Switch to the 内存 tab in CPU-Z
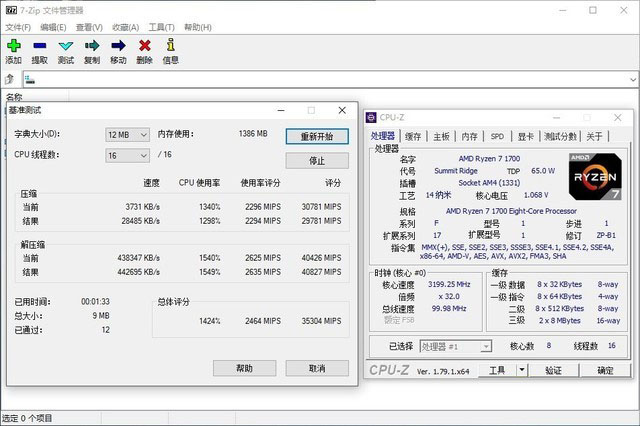Screen dimensions: 640x426 point(469,137)
